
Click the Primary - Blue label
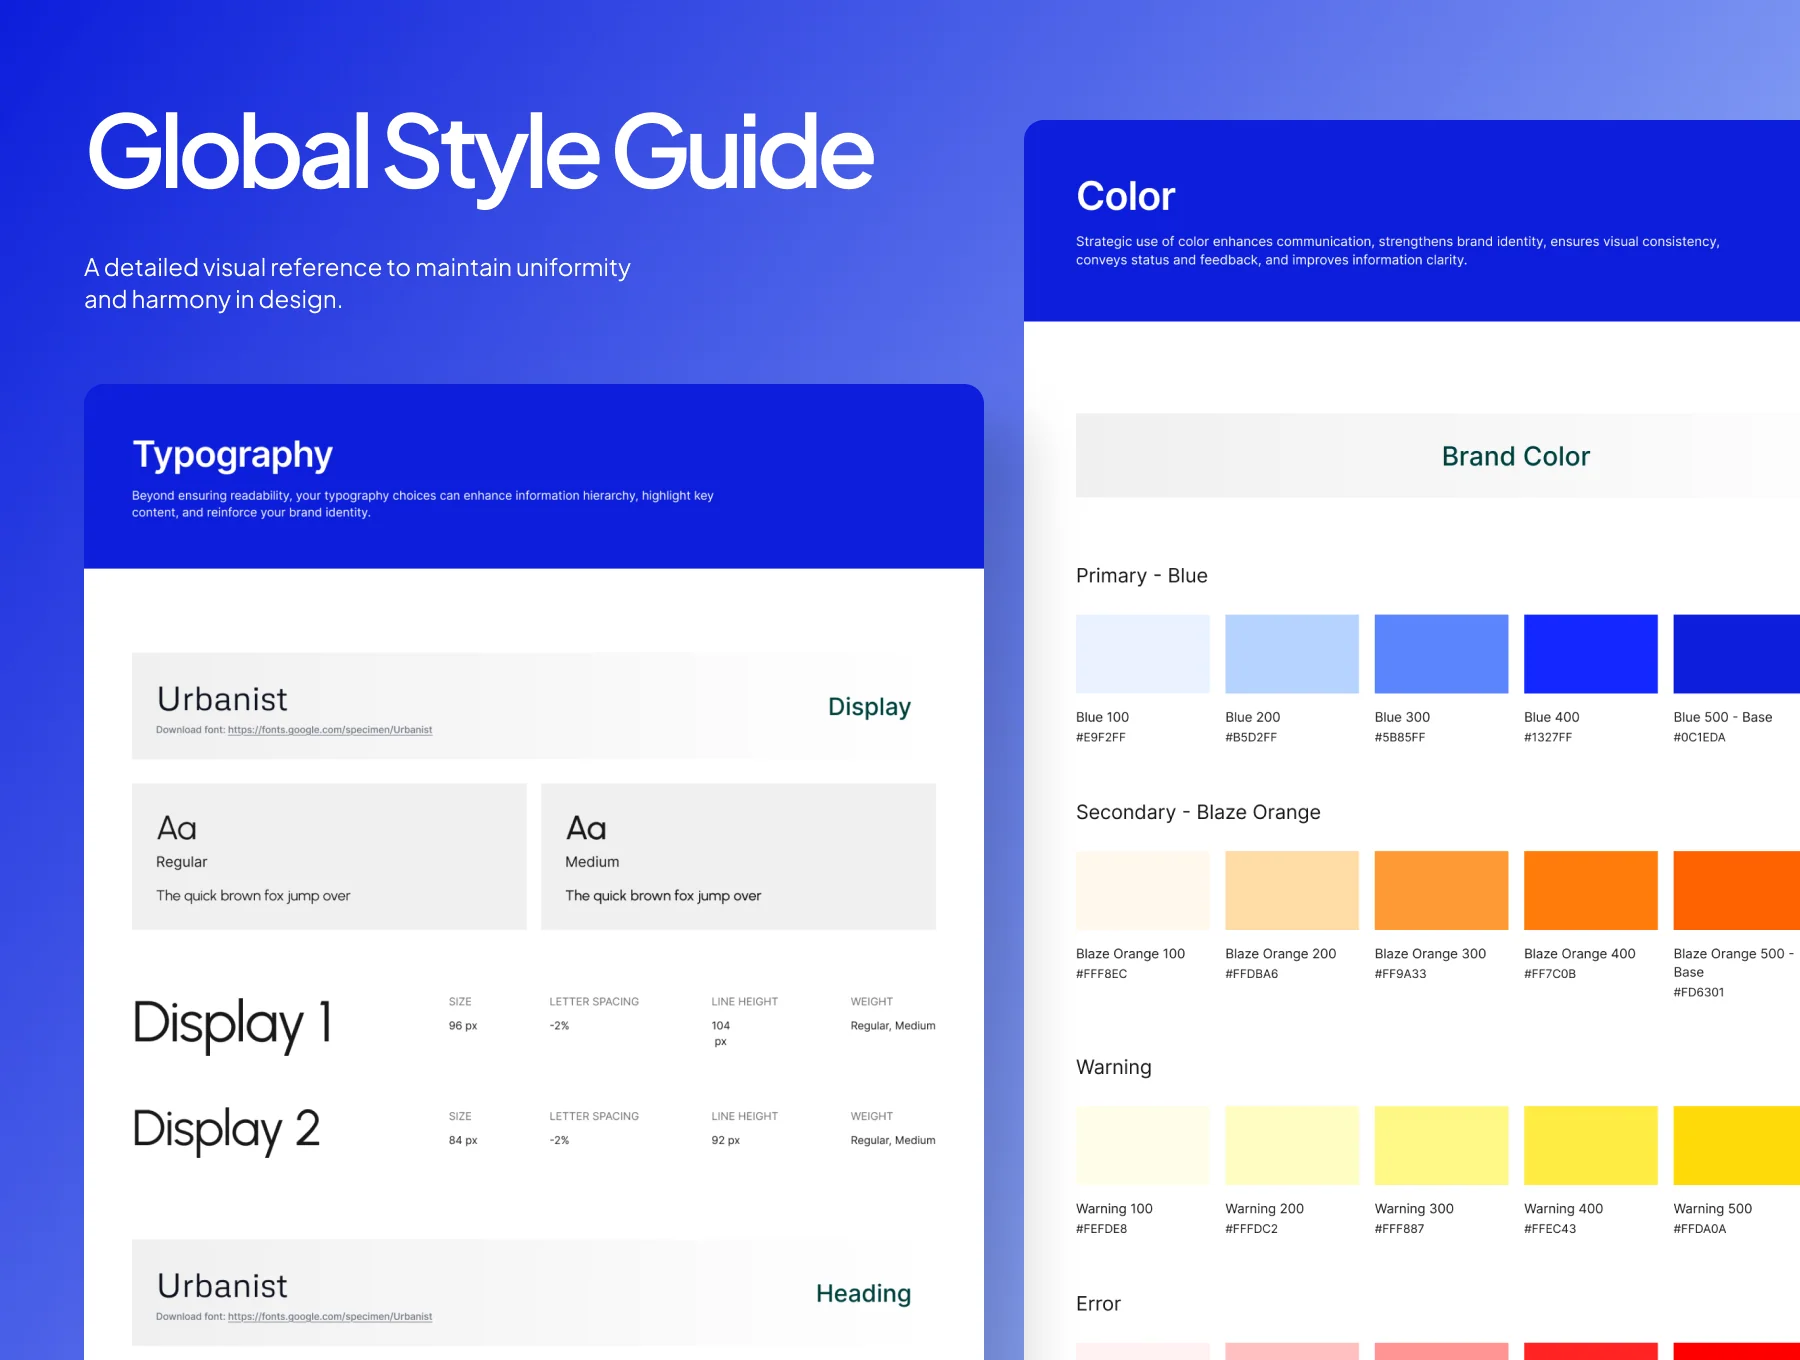1142,576
